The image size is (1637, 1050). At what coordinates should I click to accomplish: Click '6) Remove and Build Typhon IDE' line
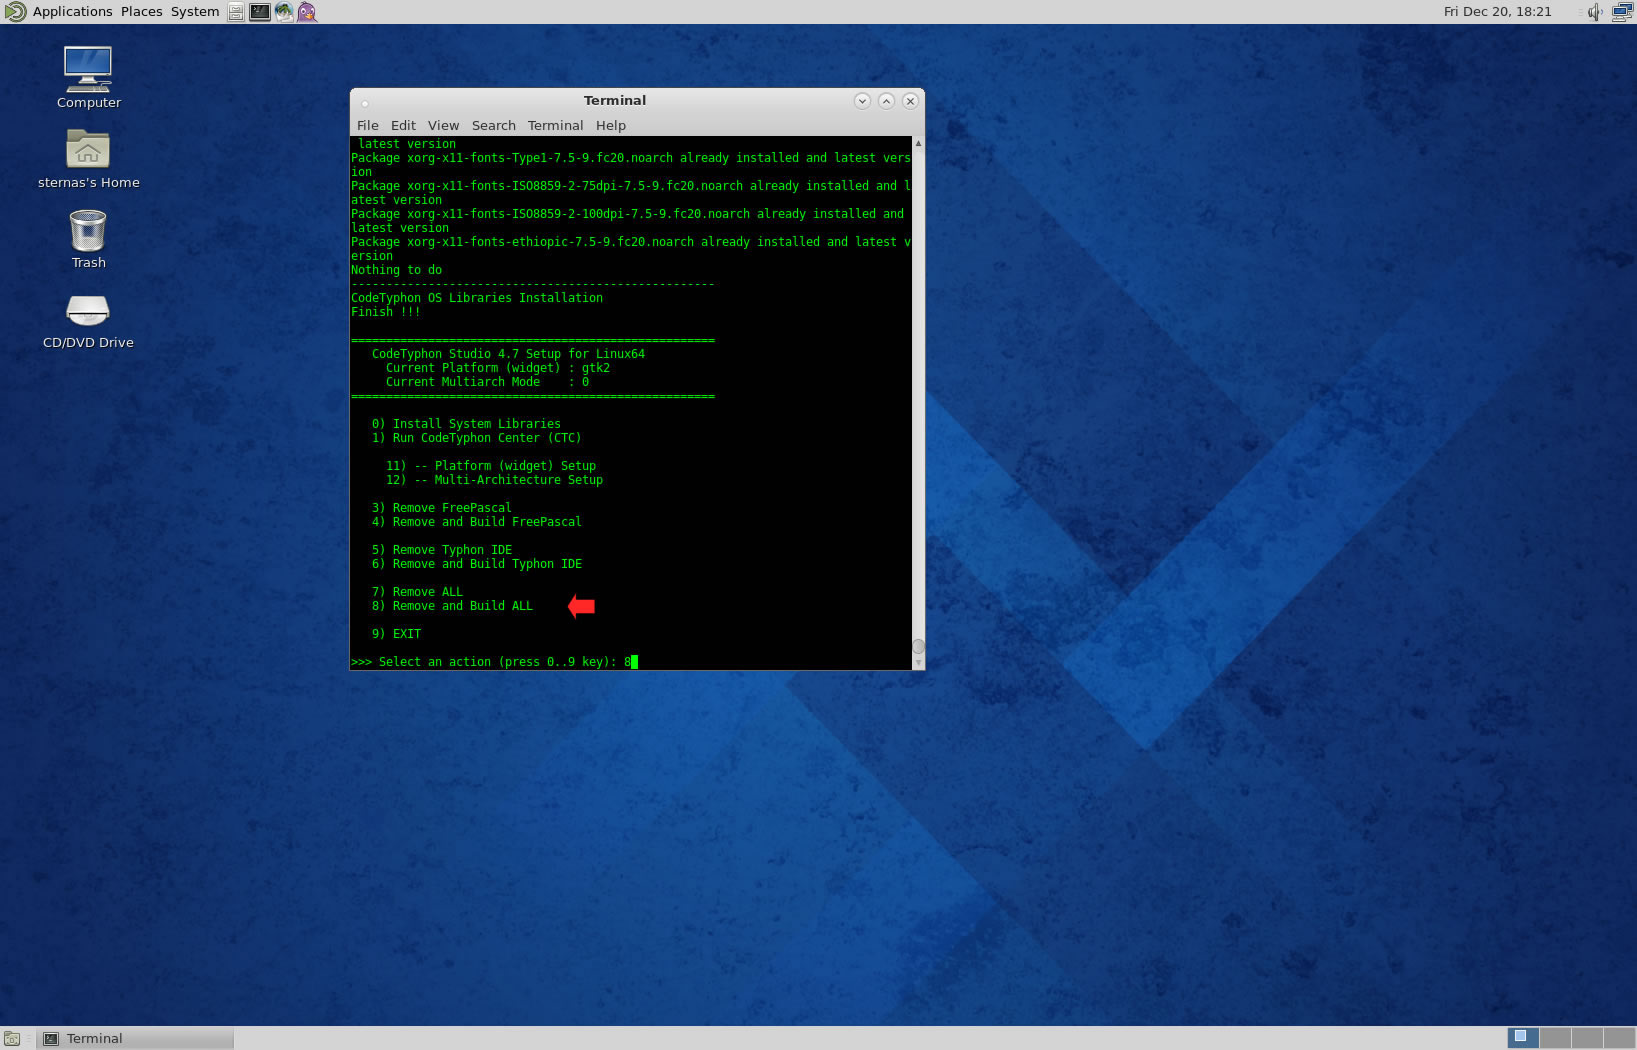476,564
